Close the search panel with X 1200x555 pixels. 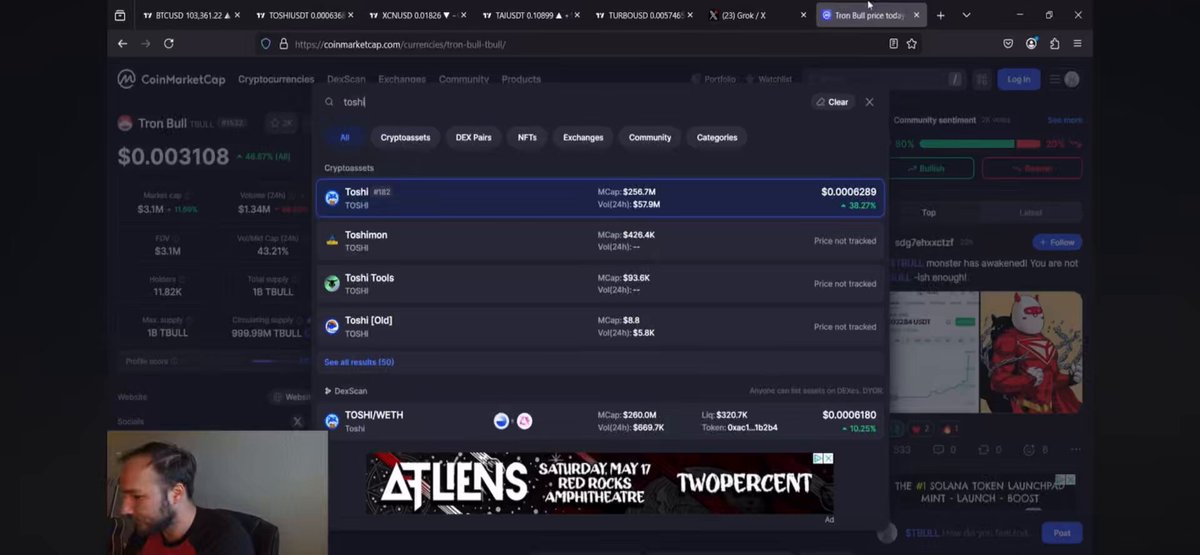click(869, 102)
